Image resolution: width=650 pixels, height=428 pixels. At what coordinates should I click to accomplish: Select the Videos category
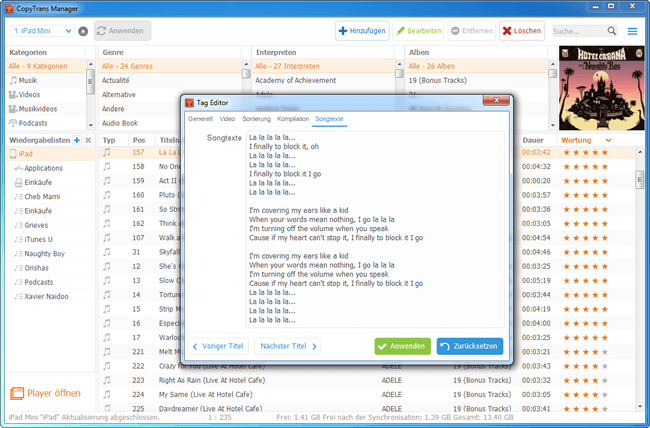[x=46, y=95]
